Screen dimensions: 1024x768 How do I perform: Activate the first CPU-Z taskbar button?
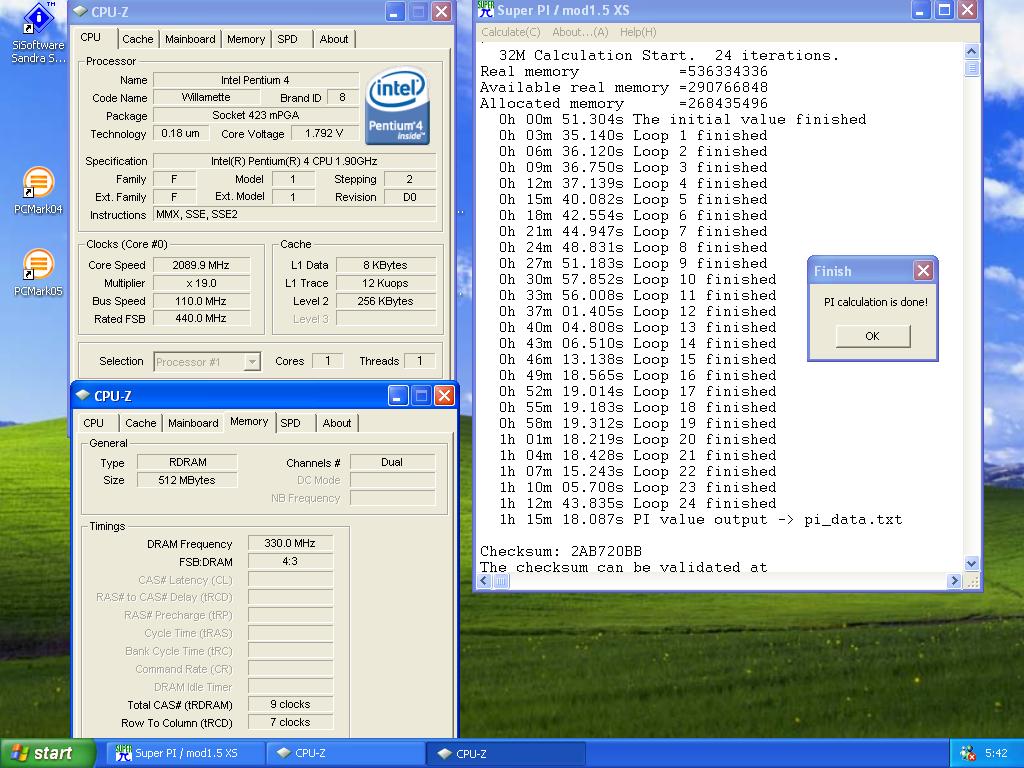344,754
